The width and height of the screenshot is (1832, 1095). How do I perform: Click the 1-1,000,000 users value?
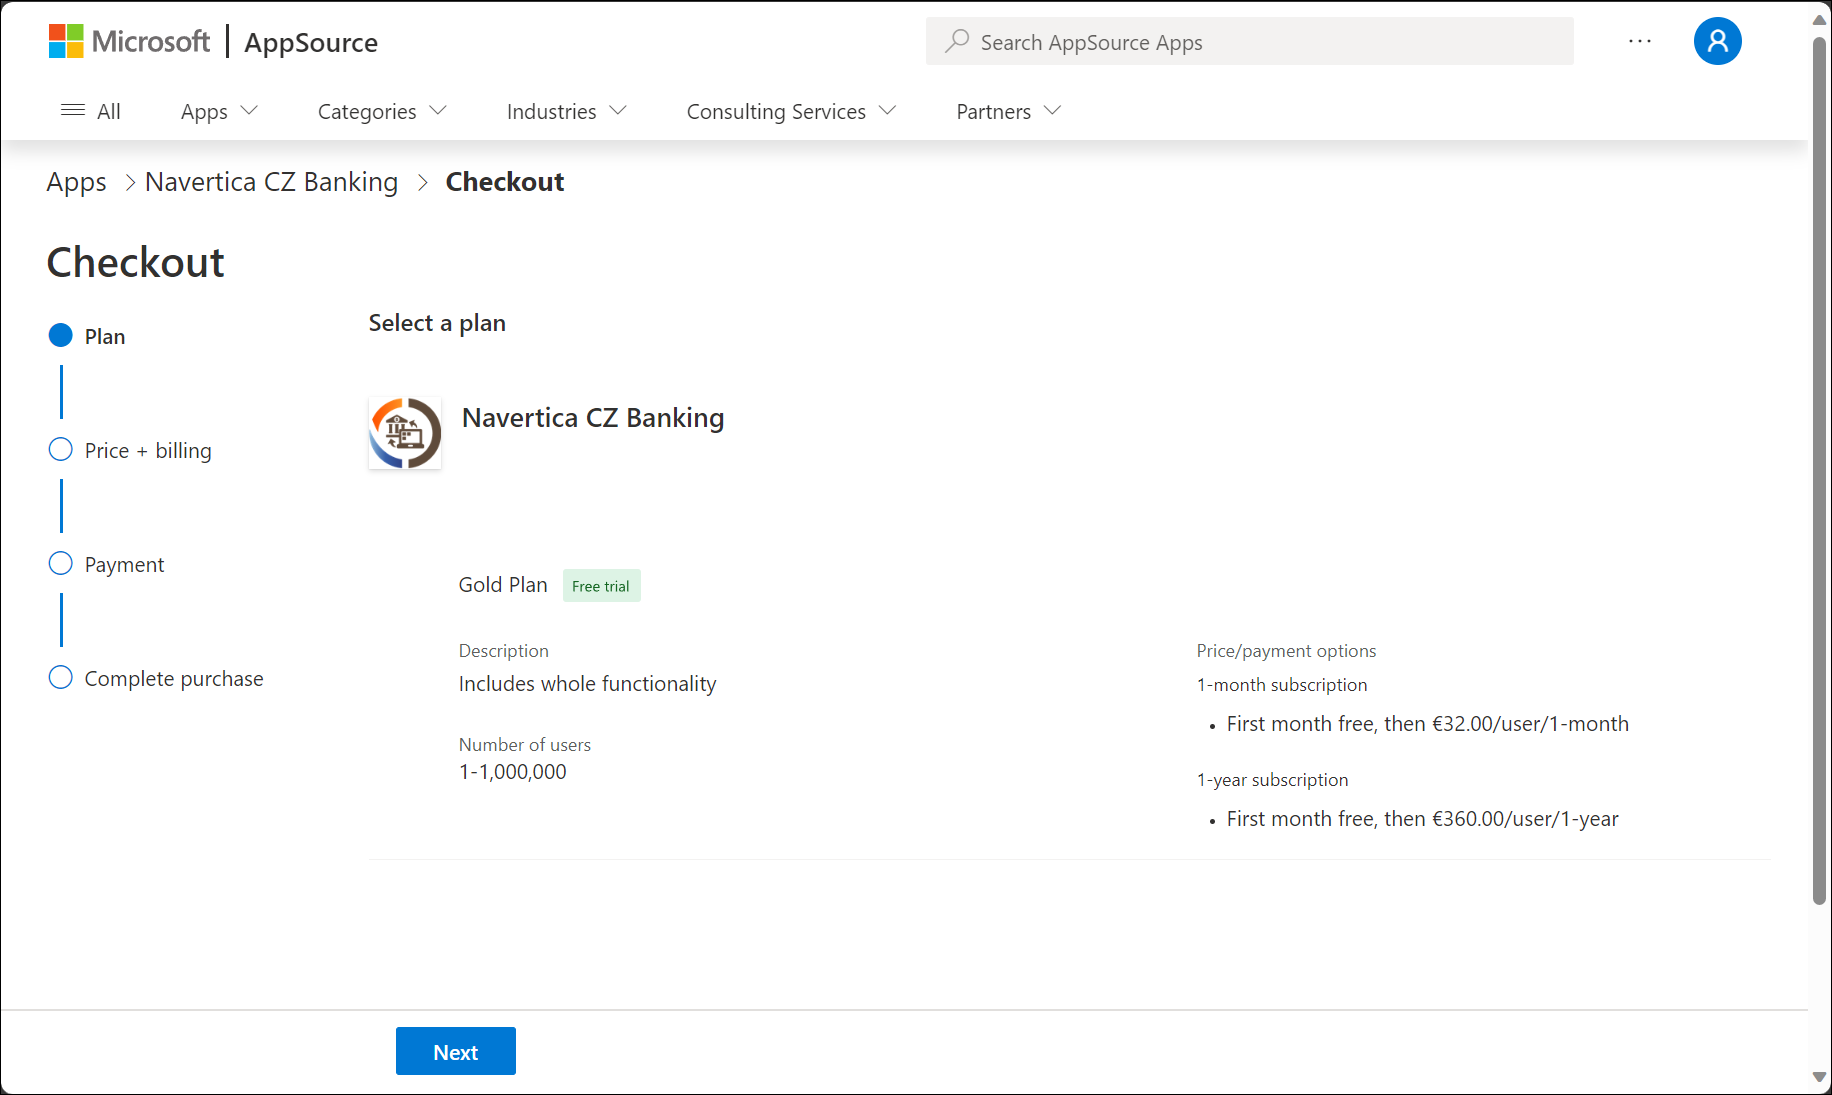pyautogui.click(x=513, y=772)
